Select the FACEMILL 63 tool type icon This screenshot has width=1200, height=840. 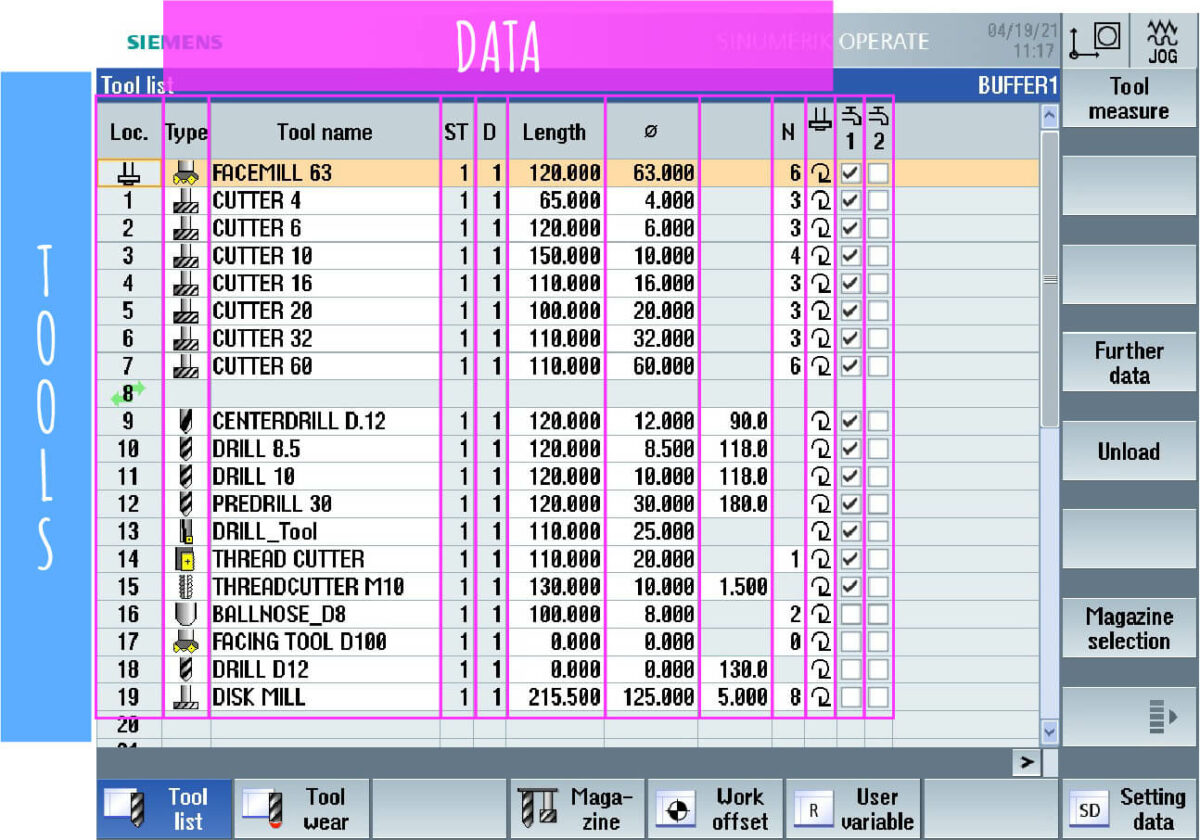187,172
